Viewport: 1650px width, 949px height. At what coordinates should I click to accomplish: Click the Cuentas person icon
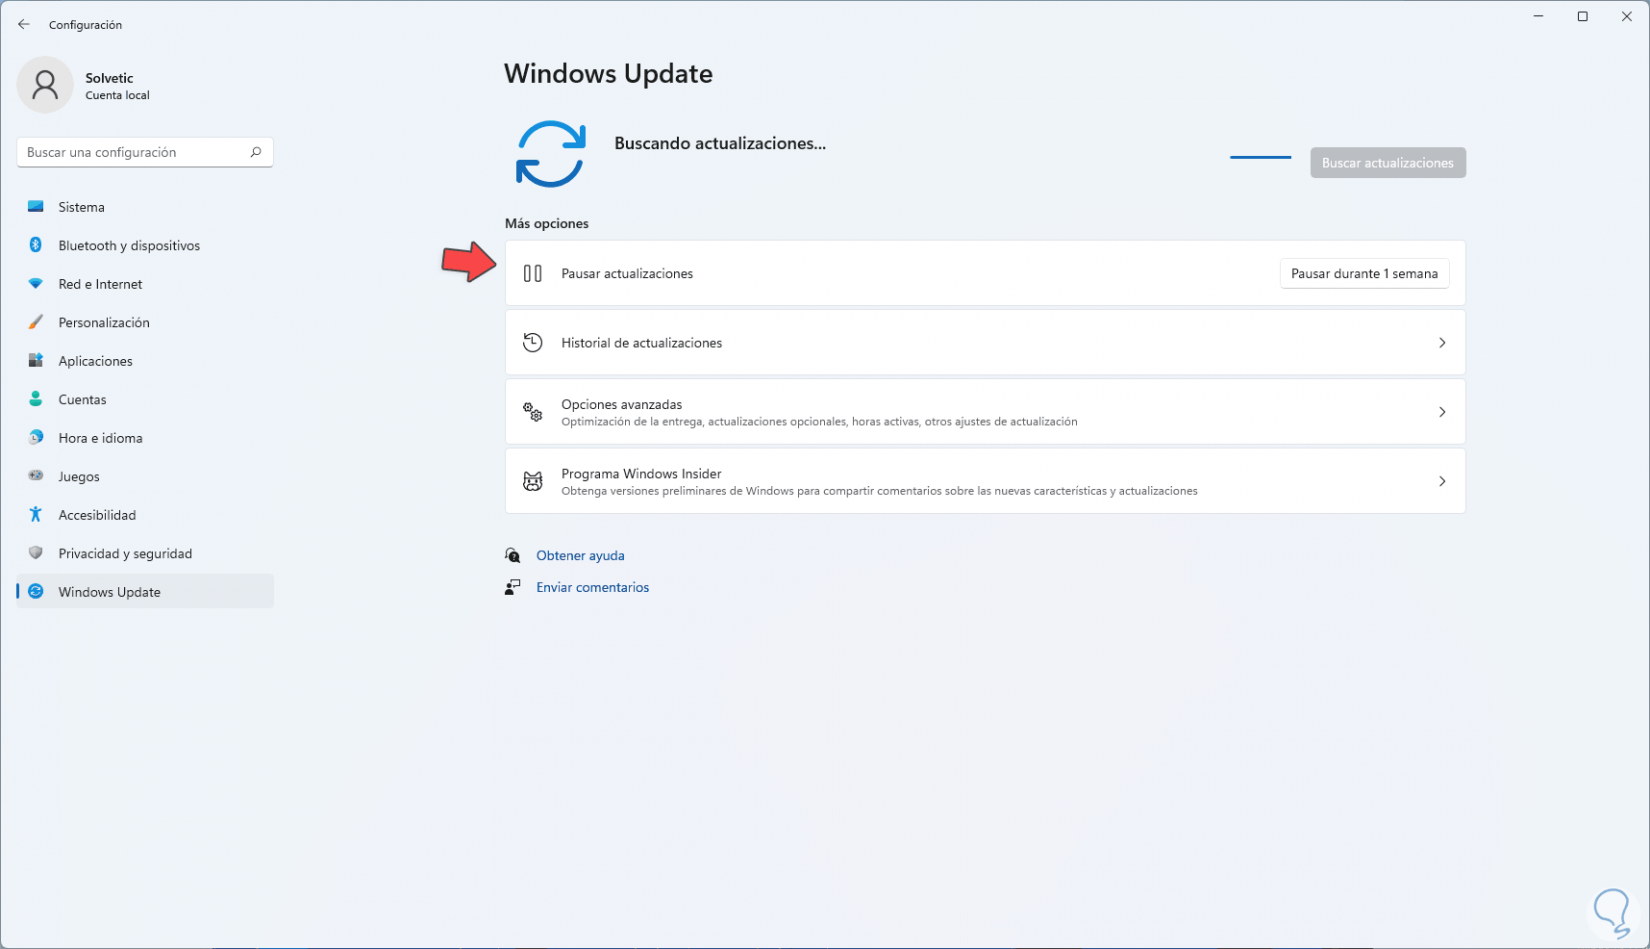[36, 399]
